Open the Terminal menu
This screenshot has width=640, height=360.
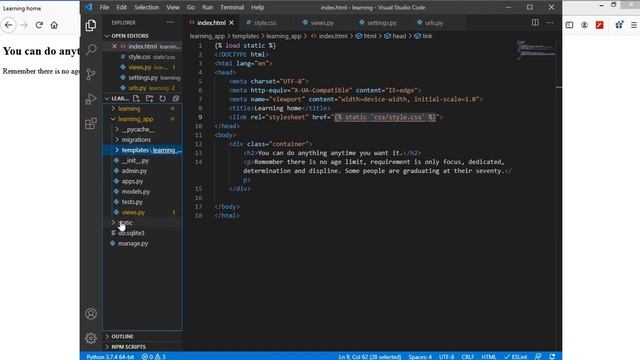(232, 7)
